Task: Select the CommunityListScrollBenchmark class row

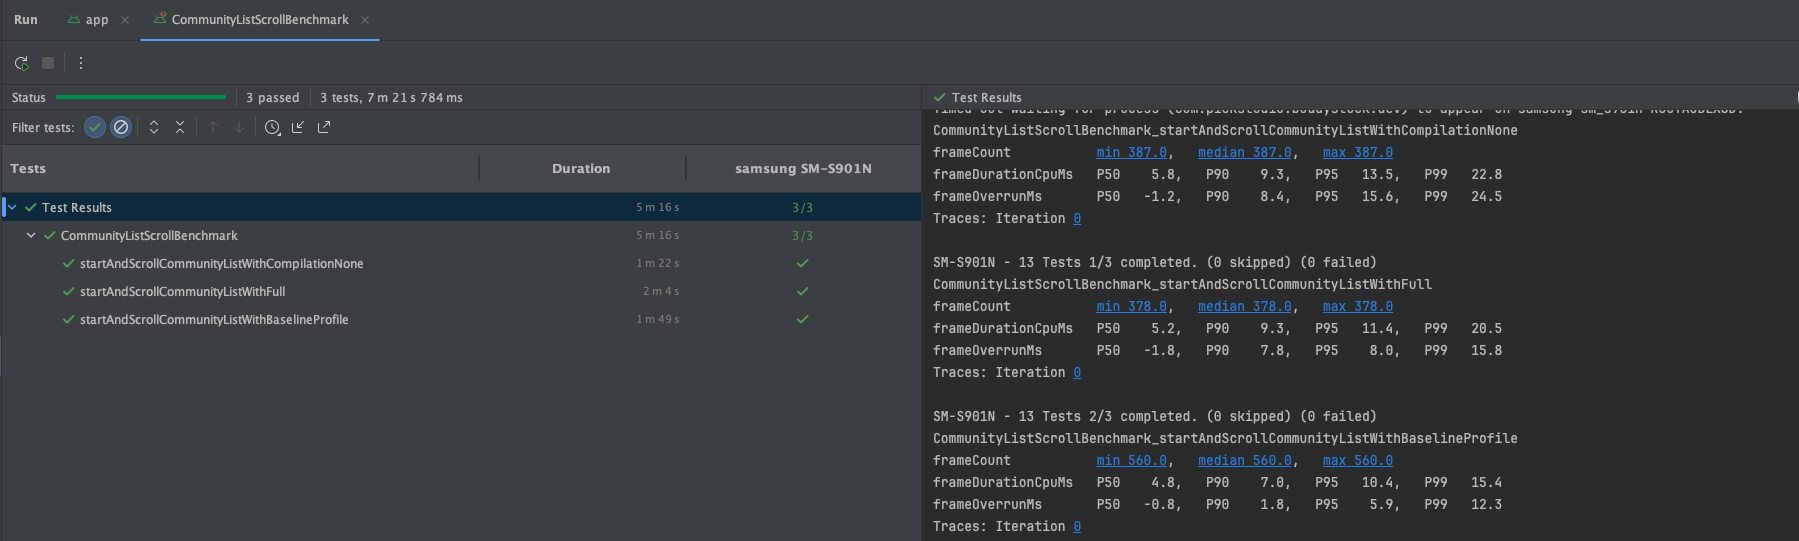Action: (461, 235)
